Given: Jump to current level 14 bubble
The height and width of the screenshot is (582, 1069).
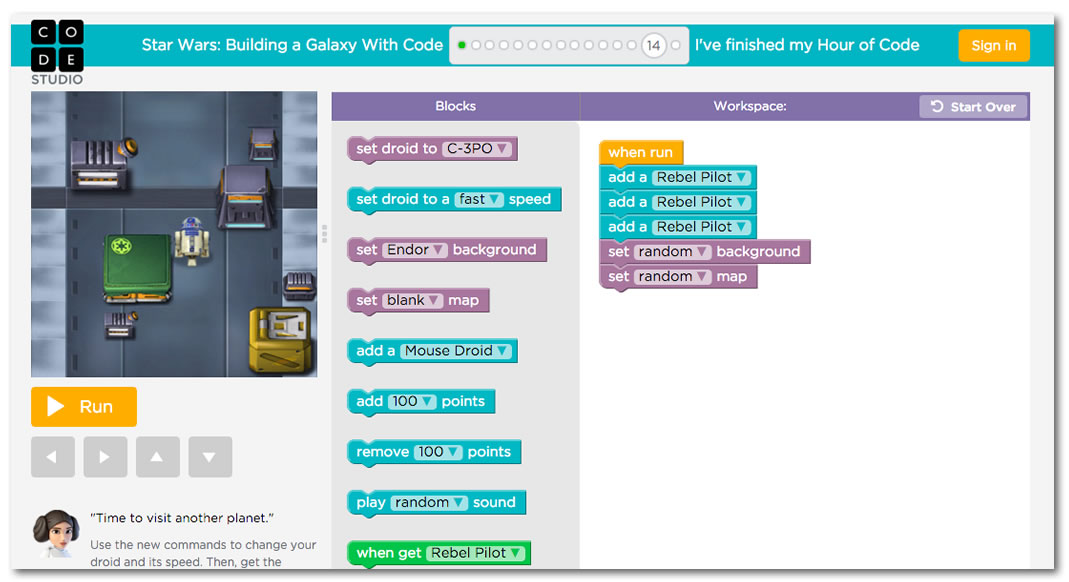Looking at the screenshot, I should pyautogui.click(x=653, y=46).
